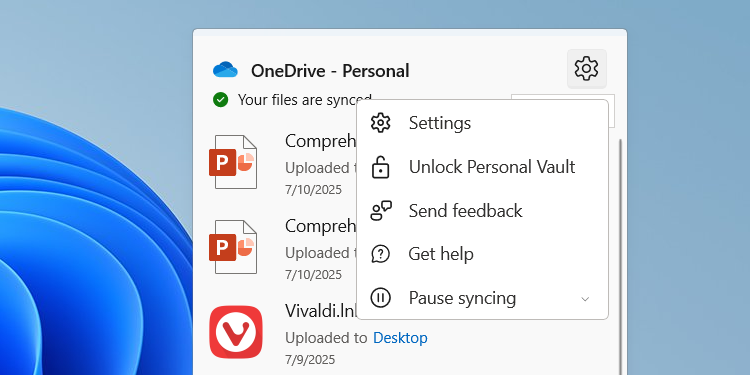
Task: Open the Pause syncing menu item
Action: 483,298
